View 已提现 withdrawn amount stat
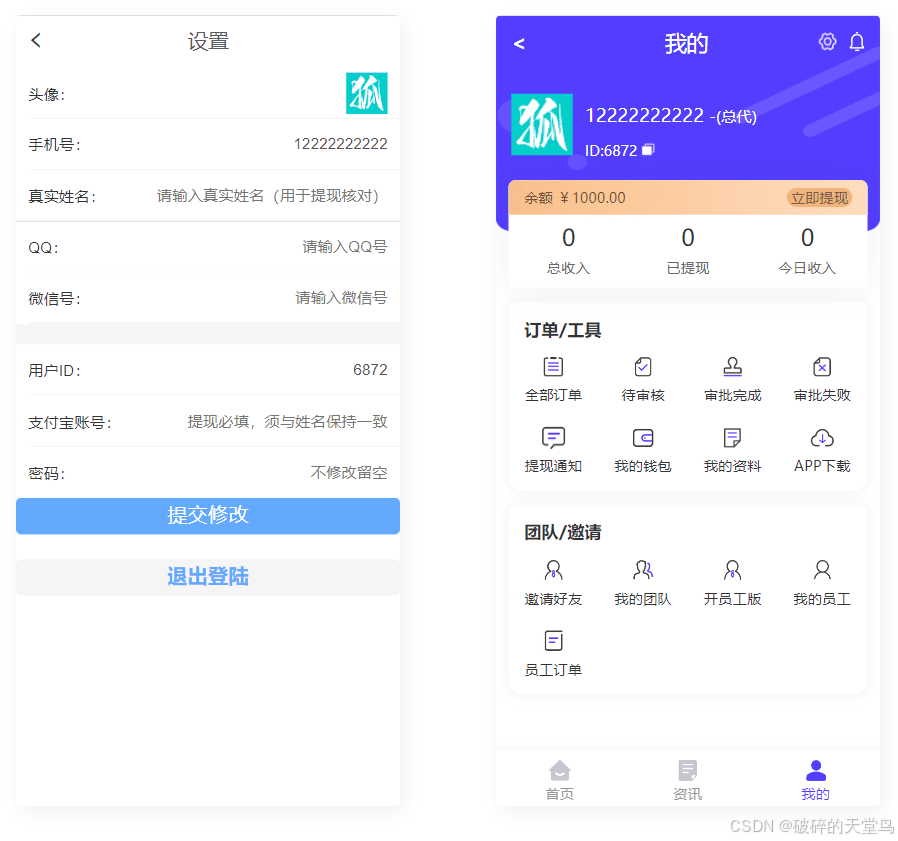The image size is (898, 841). 688,250
